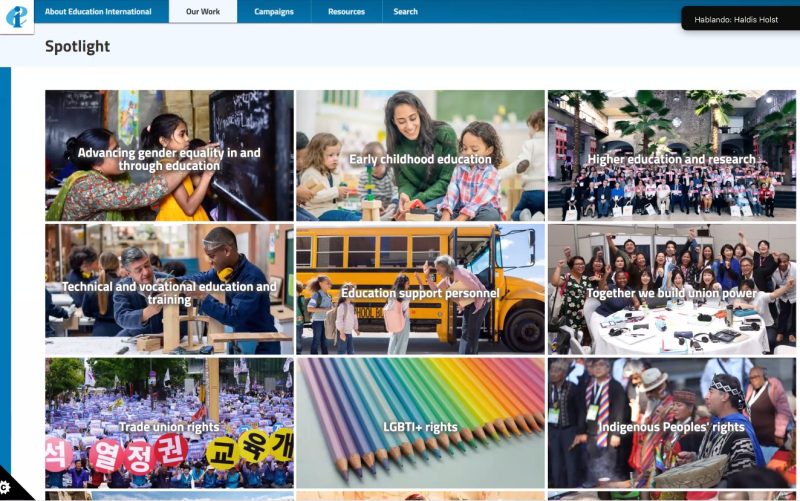Select the Our Work tab
Image resolution: width=800 pixels, height=501 pixels.
point(203,11)
